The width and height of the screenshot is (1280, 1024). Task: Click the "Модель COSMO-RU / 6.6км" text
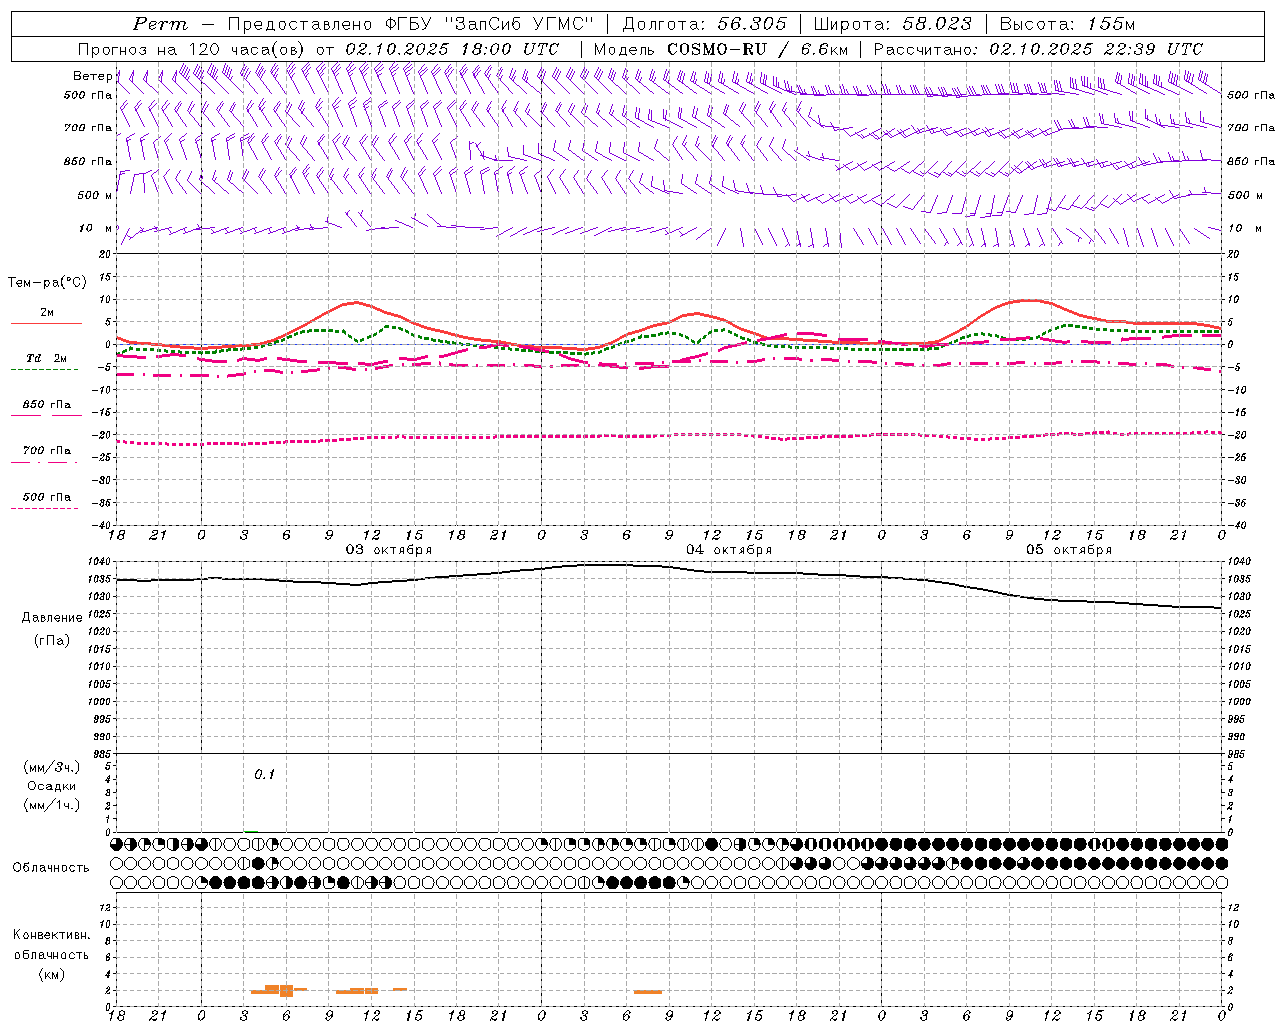720,49
